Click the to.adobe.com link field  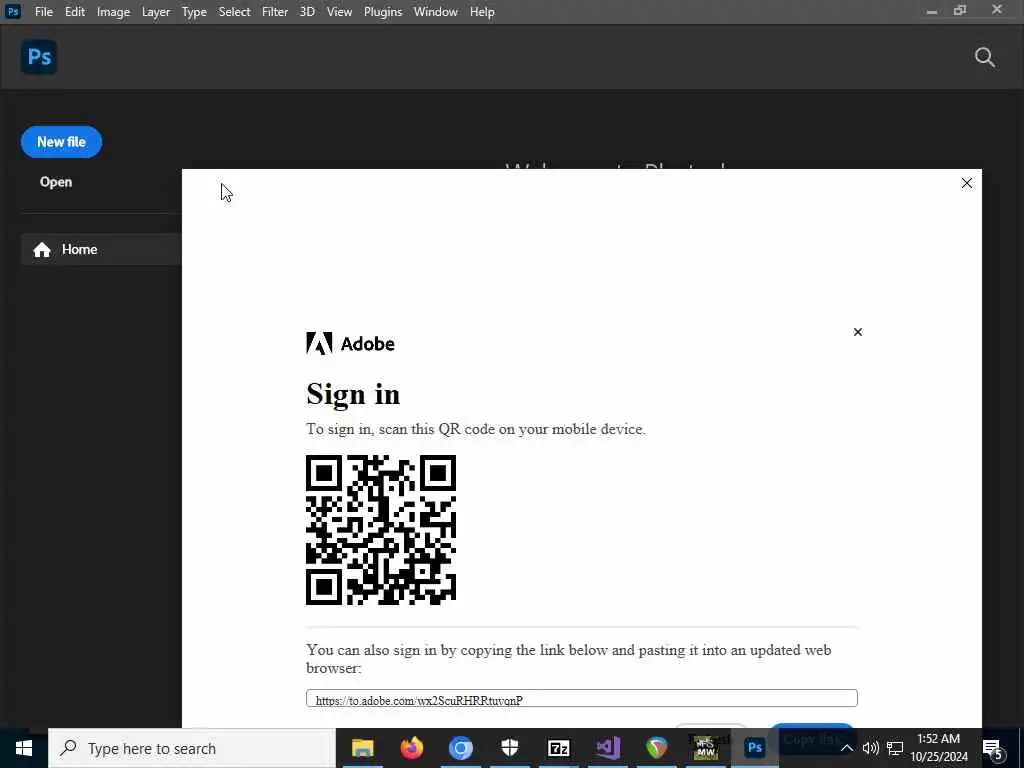[581, 698]
